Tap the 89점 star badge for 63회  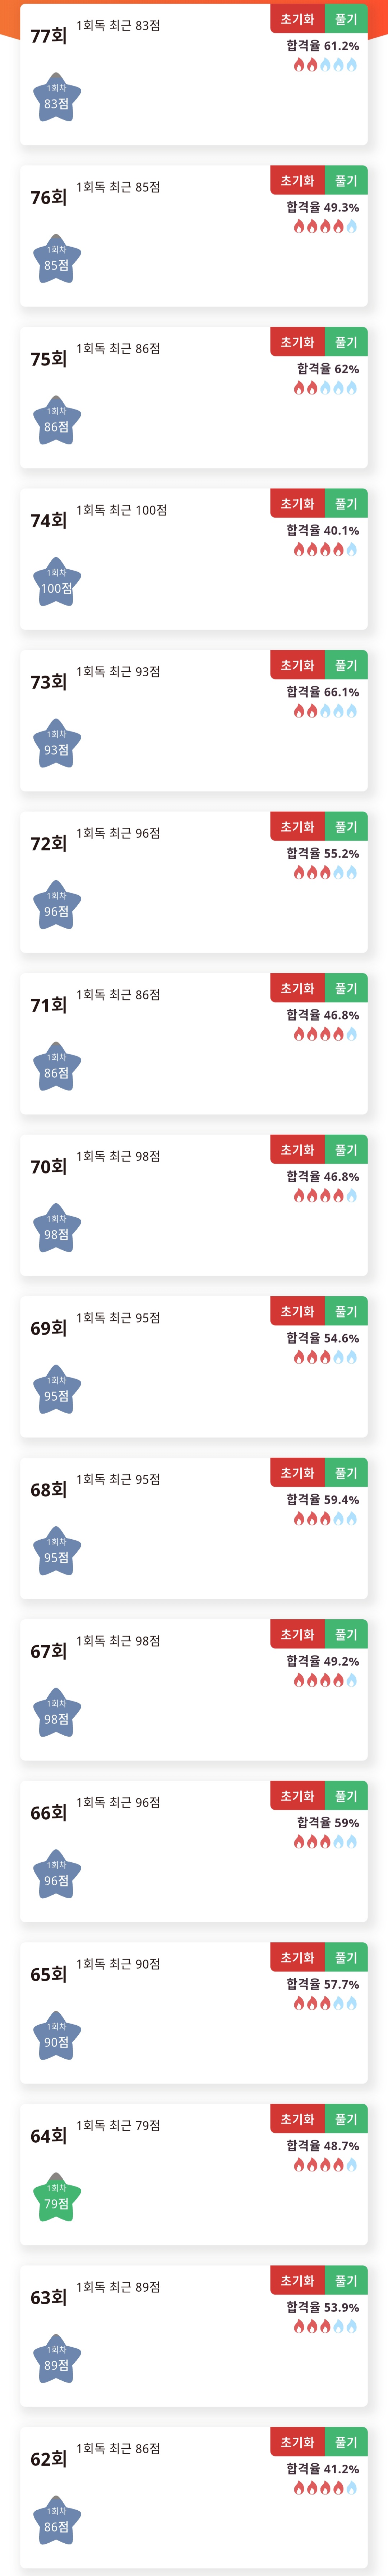tap(56, 2360)
